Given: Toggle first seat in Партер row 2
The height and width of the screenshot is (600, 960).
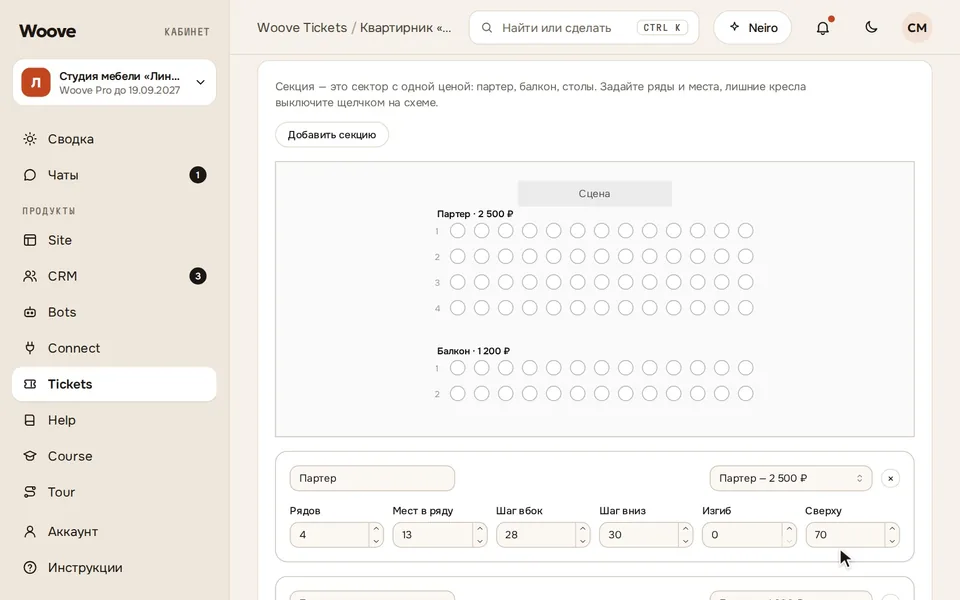Looking at the screenshot, I should 457,257.
